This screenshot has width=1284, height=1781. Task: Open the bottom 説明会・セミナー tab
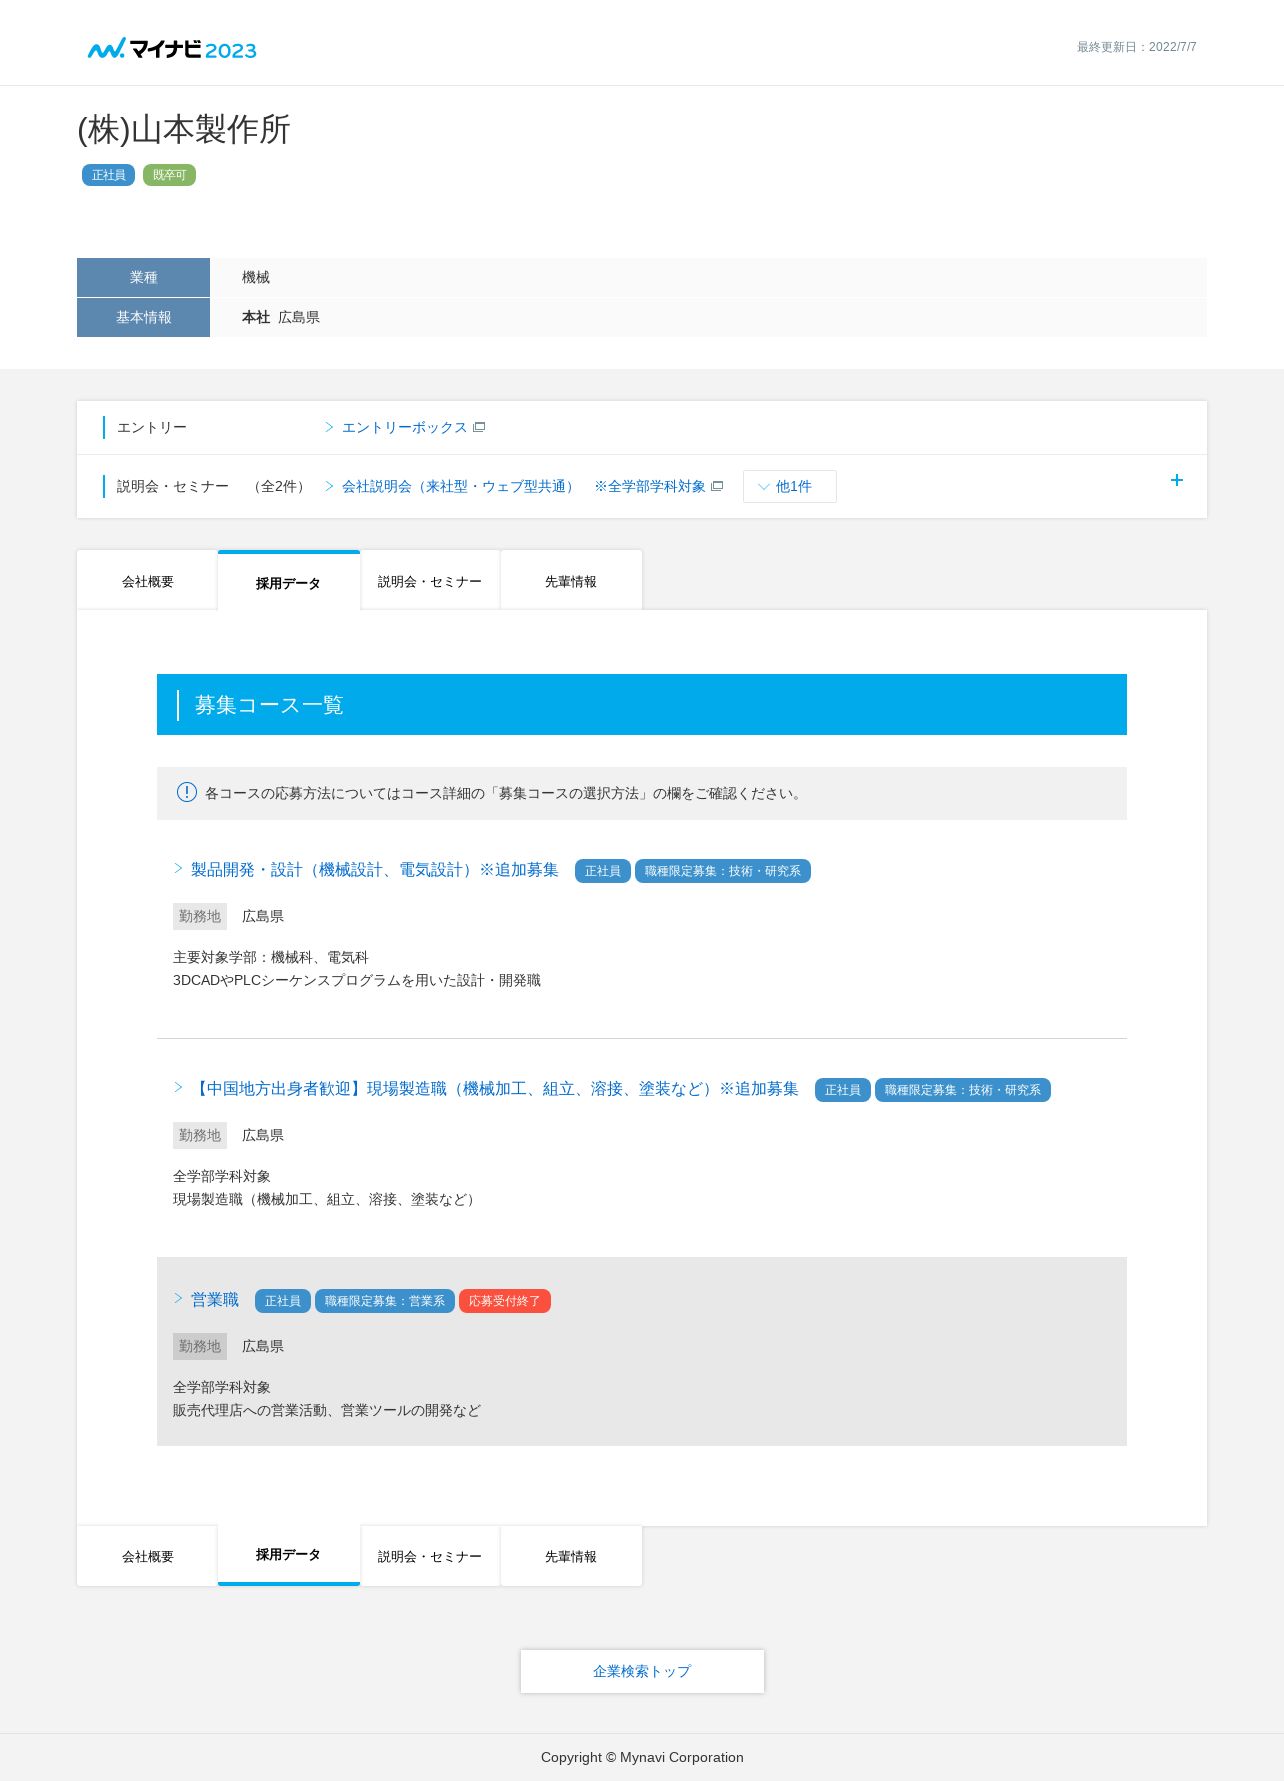(x=430, y=1556)
